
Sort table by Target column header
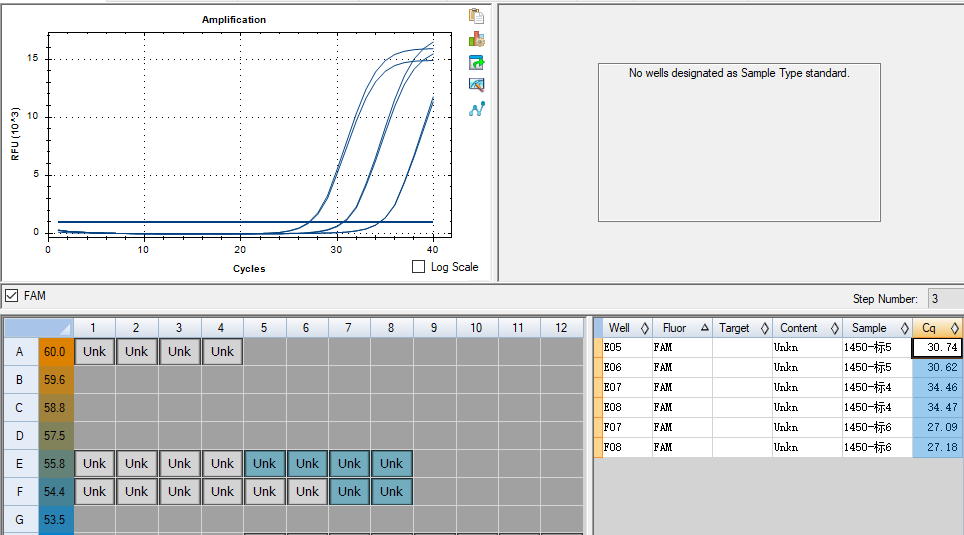pyautogui.click(x=742, y=328)
